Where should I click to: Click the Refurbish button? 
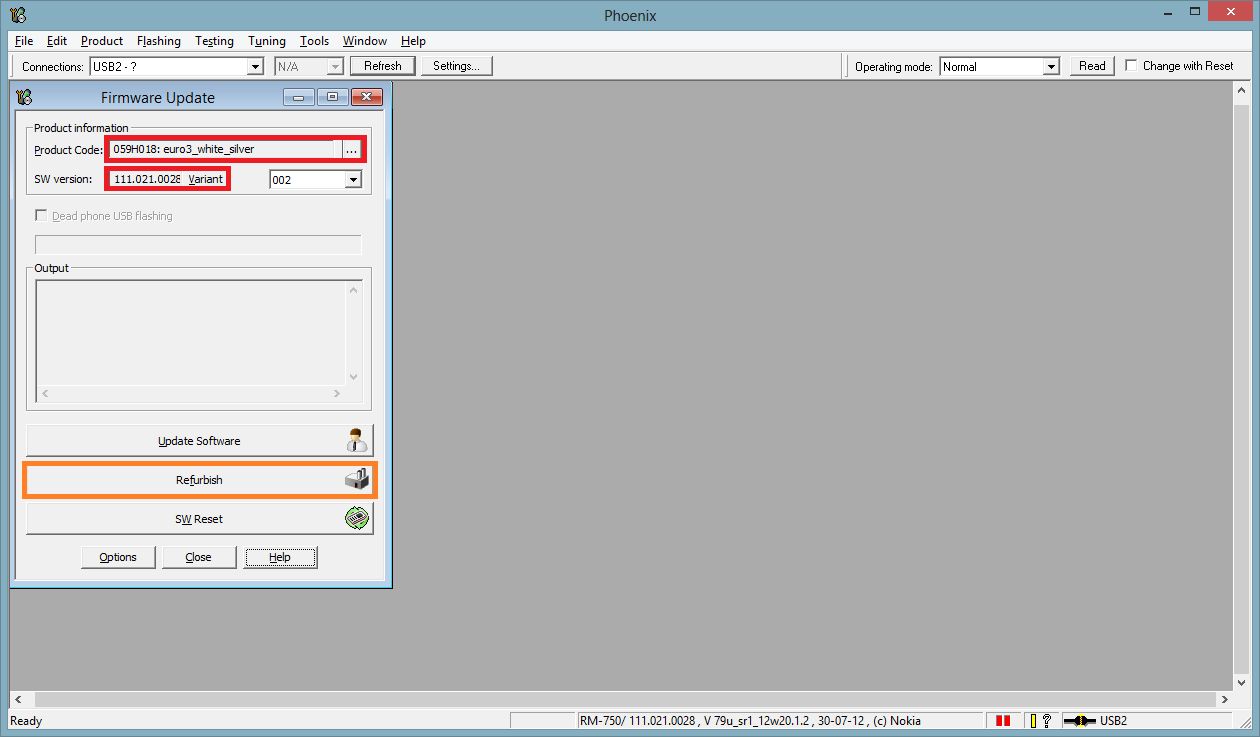click(199, 480)
